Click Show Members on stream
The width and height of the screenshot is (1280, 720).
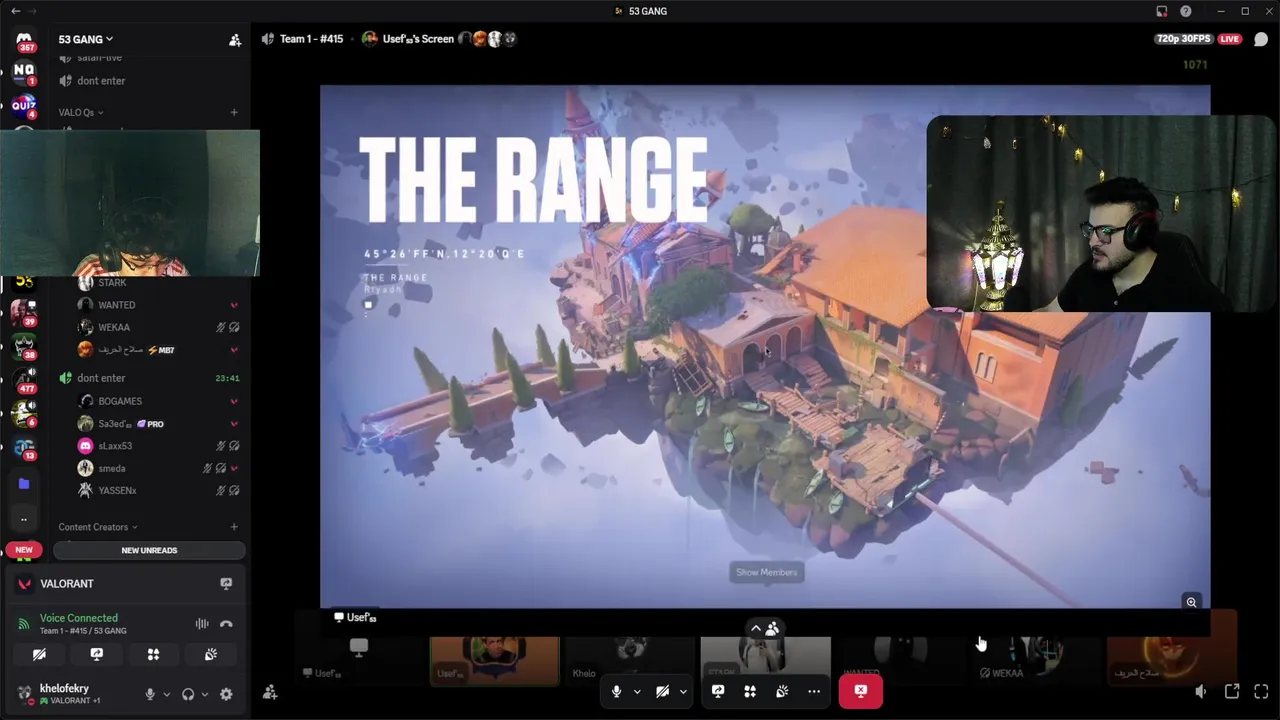[x=766, y=572]
